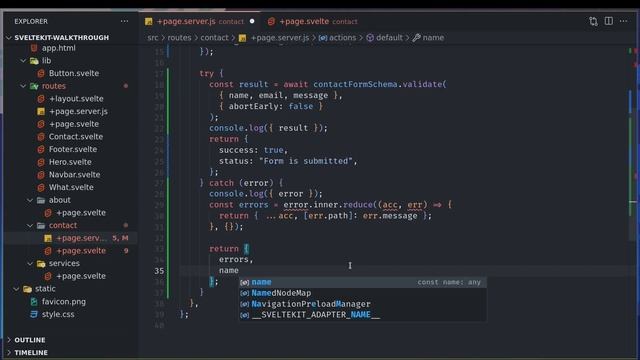Collapse the contact folder
The width and height of the screenshot is (640, 360).
point(30,225)
